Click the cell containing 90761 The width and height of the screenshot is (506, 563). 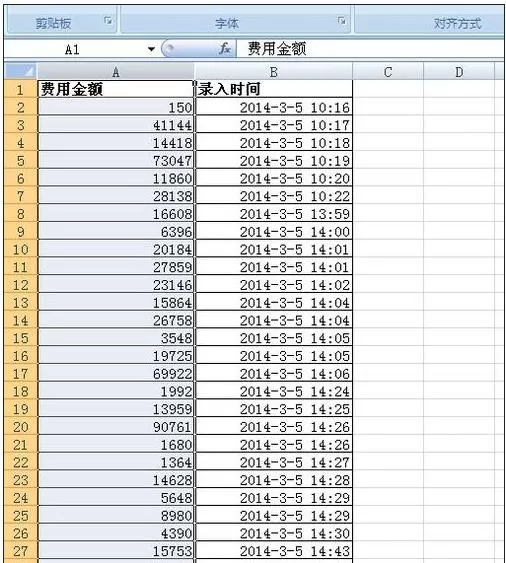click(x=116, y=426)
